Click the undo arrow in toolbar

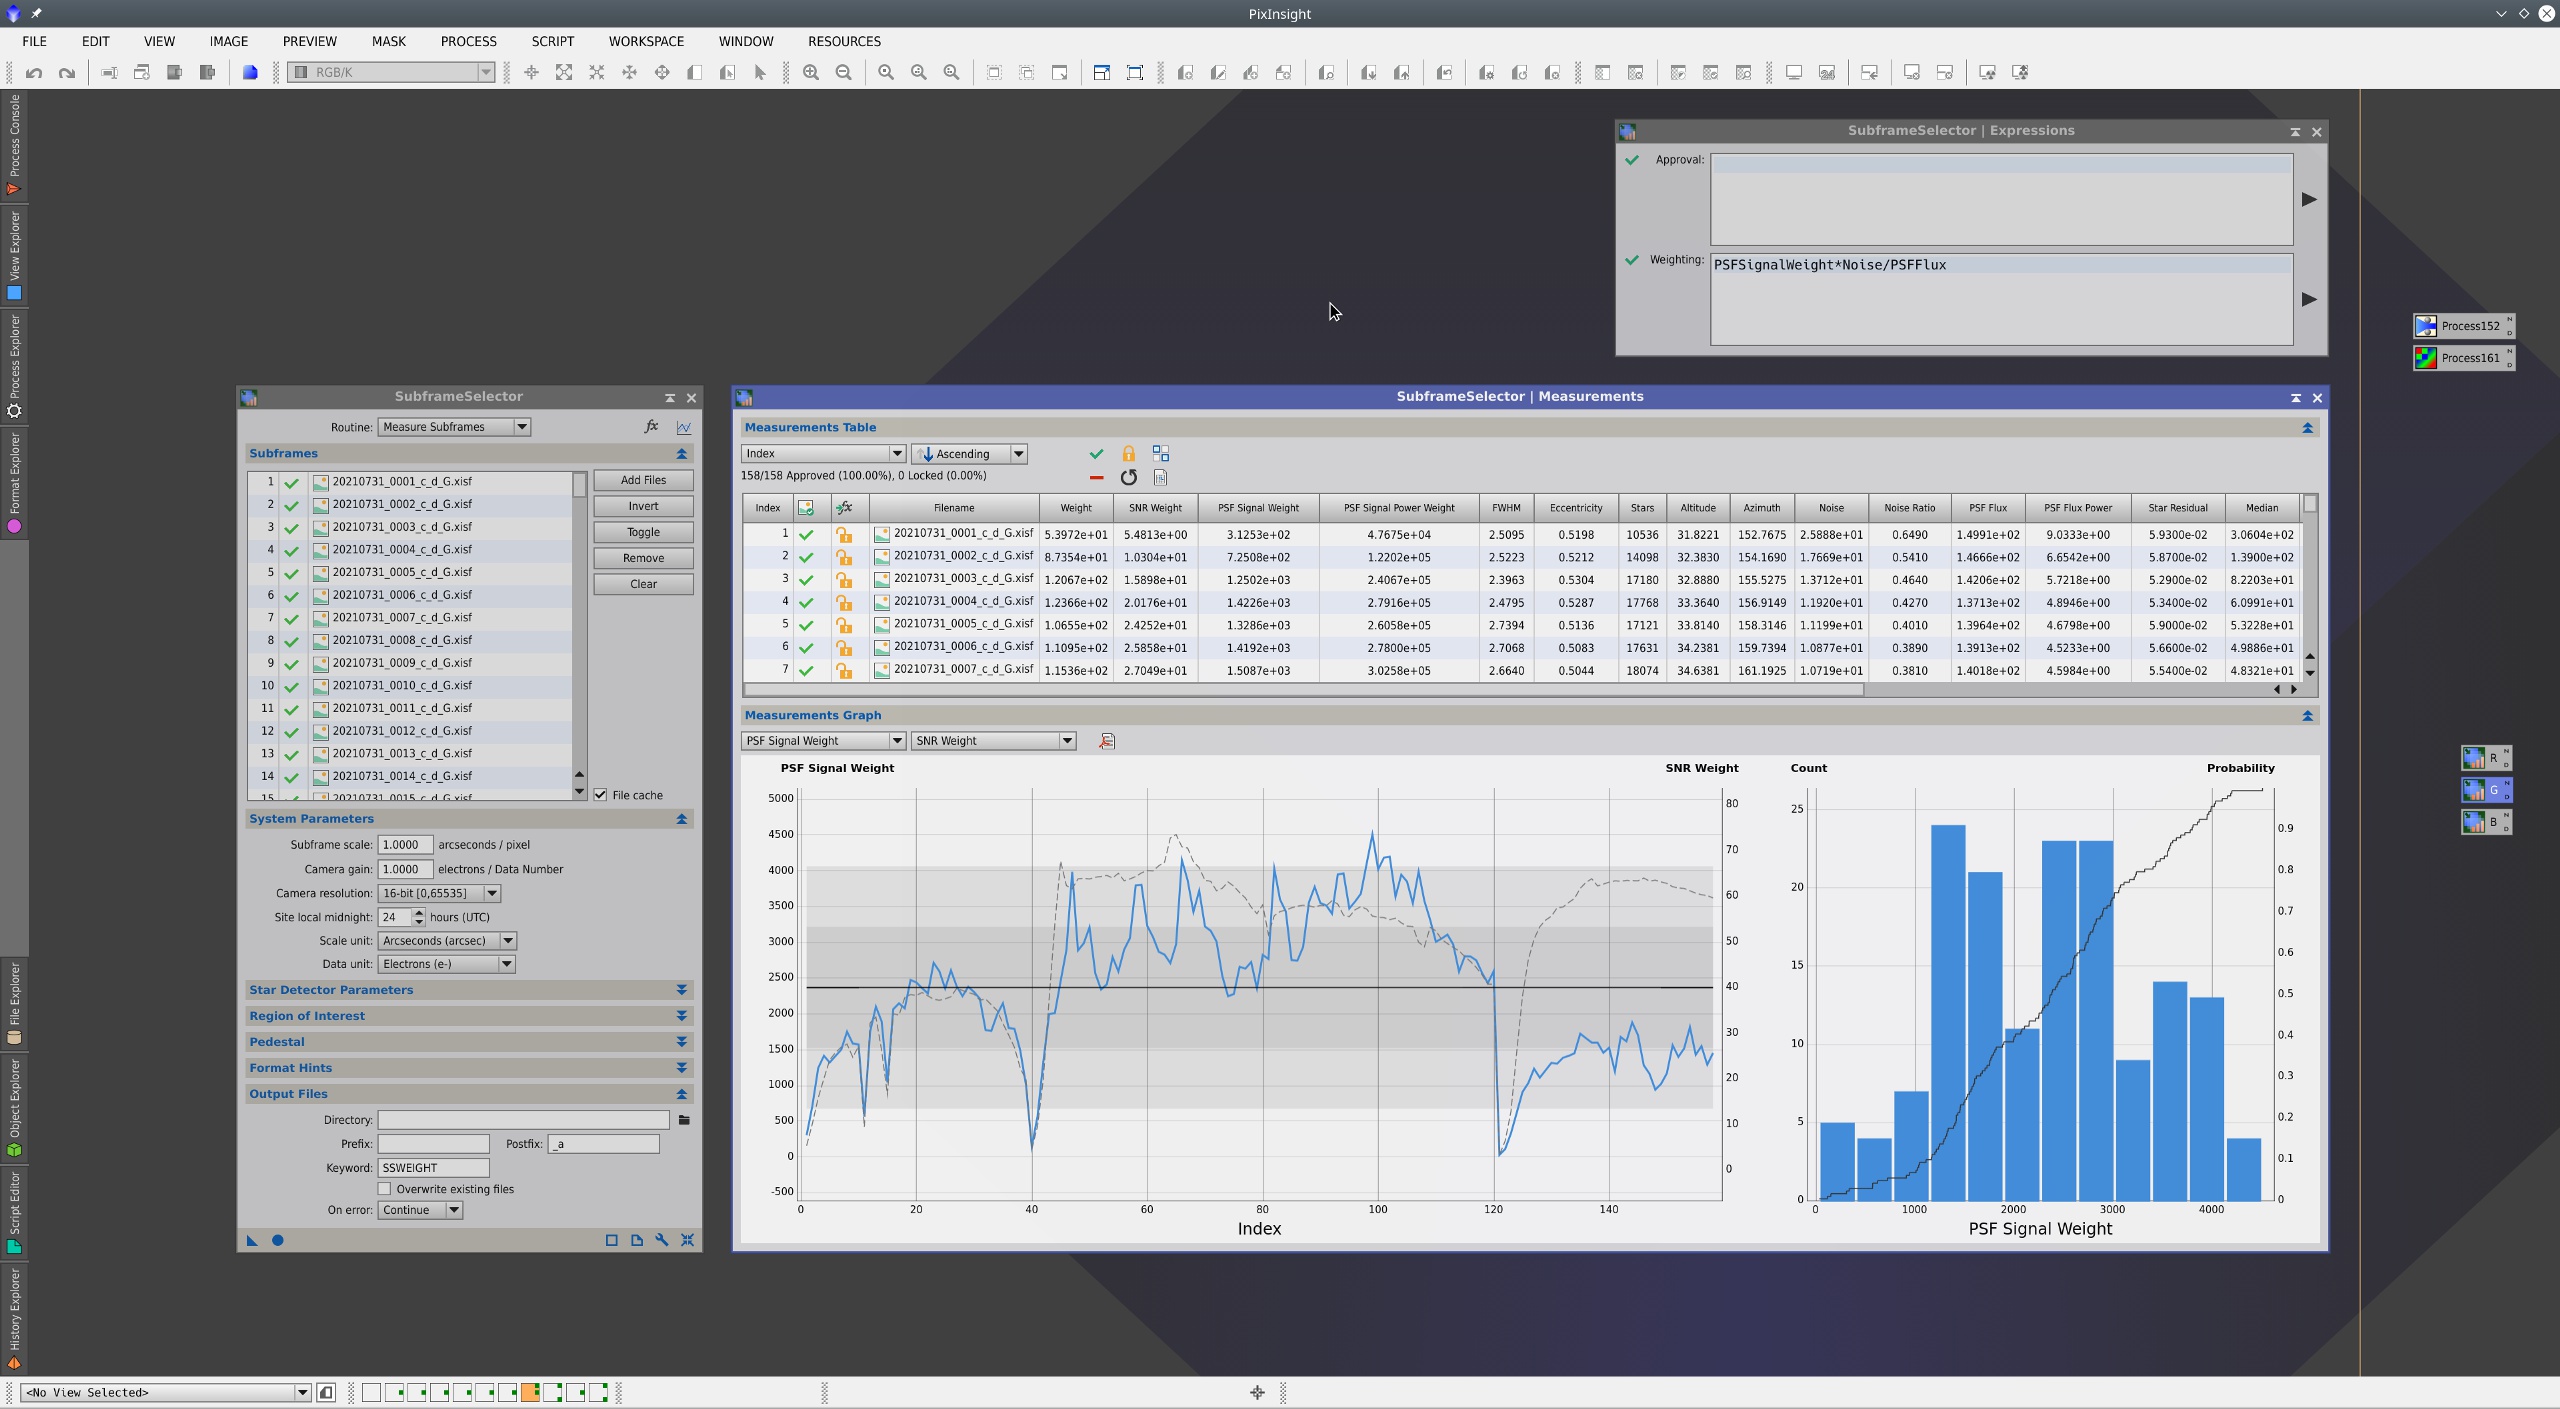[34, 72]
